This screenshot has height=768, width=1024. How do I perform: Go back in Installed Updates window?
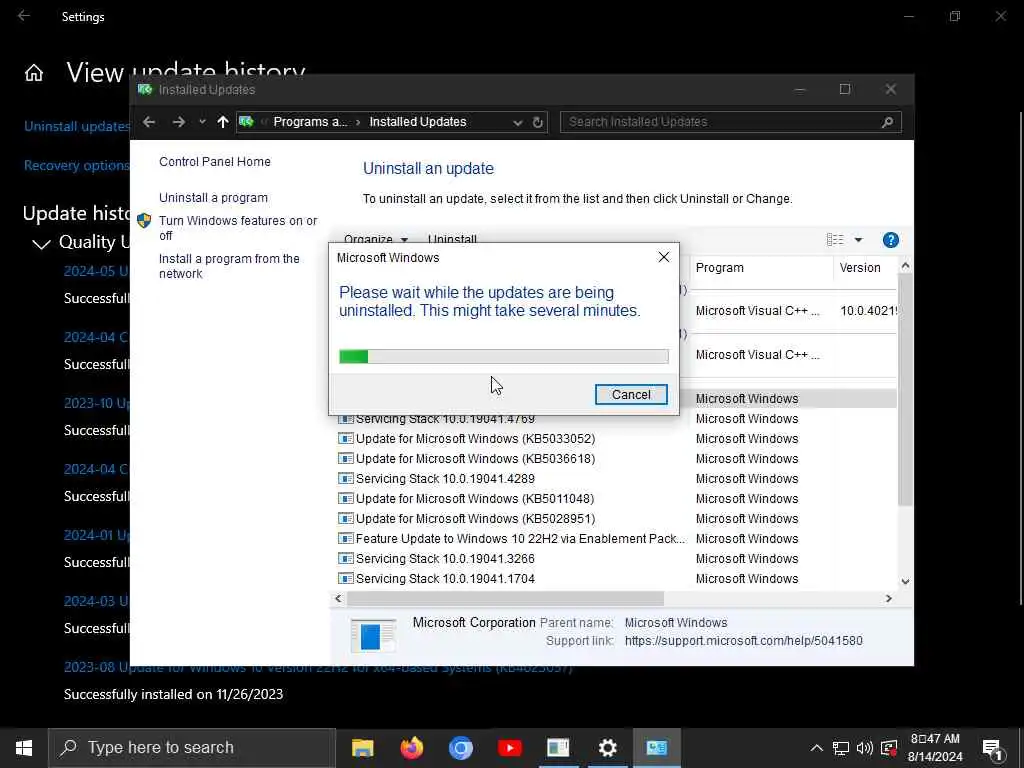(149, 121)
